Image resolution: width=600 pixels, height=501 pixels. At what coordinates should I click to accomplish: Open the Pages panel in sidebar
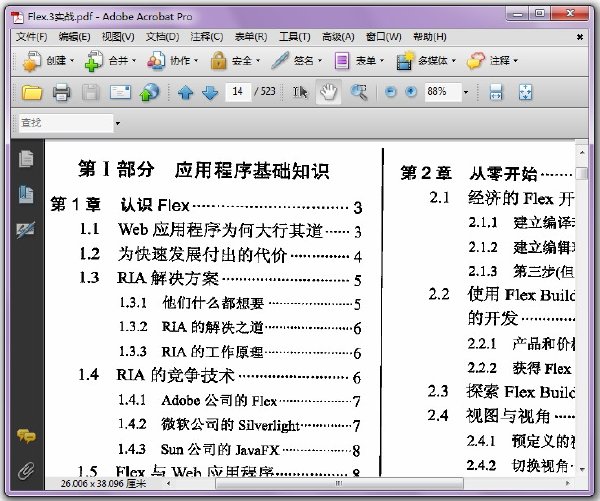tap(26, 158)
